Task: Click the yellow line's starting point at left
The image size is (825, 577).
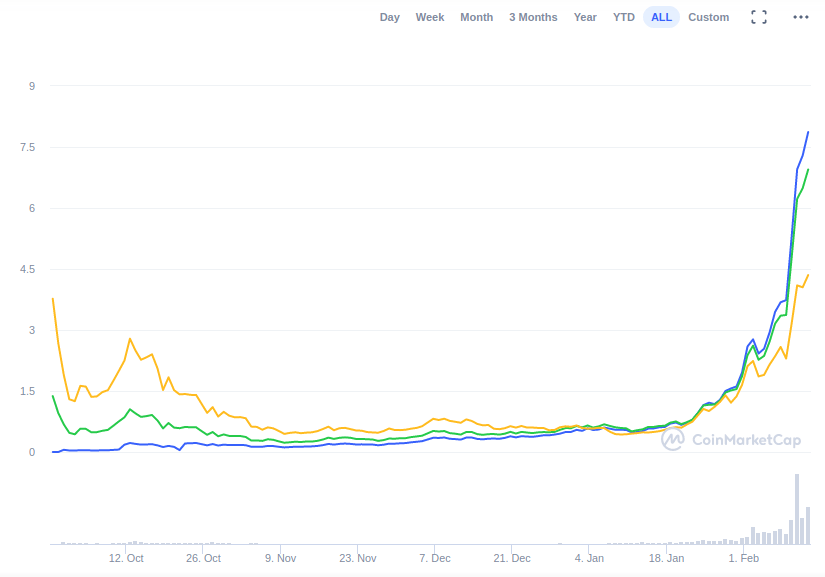Action: [52, 298]
